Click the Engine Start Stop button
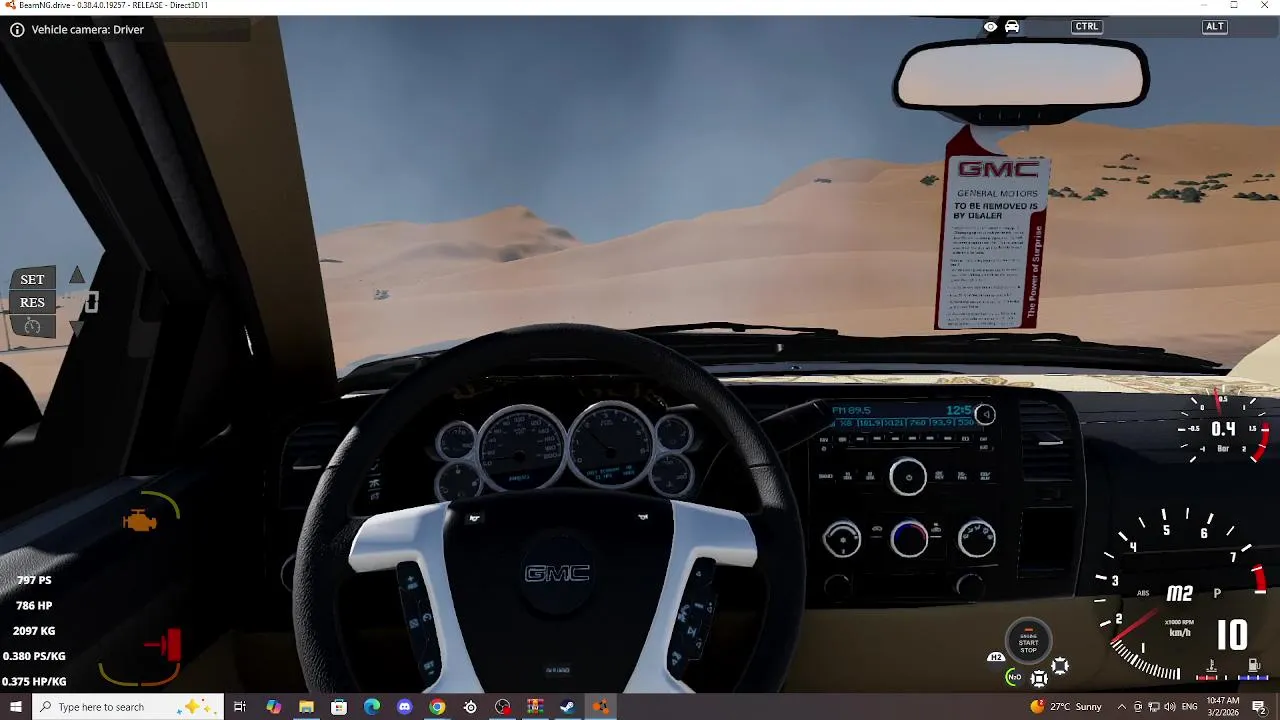The width and height of the screenshot is (1280, 720). (1028, 642)
